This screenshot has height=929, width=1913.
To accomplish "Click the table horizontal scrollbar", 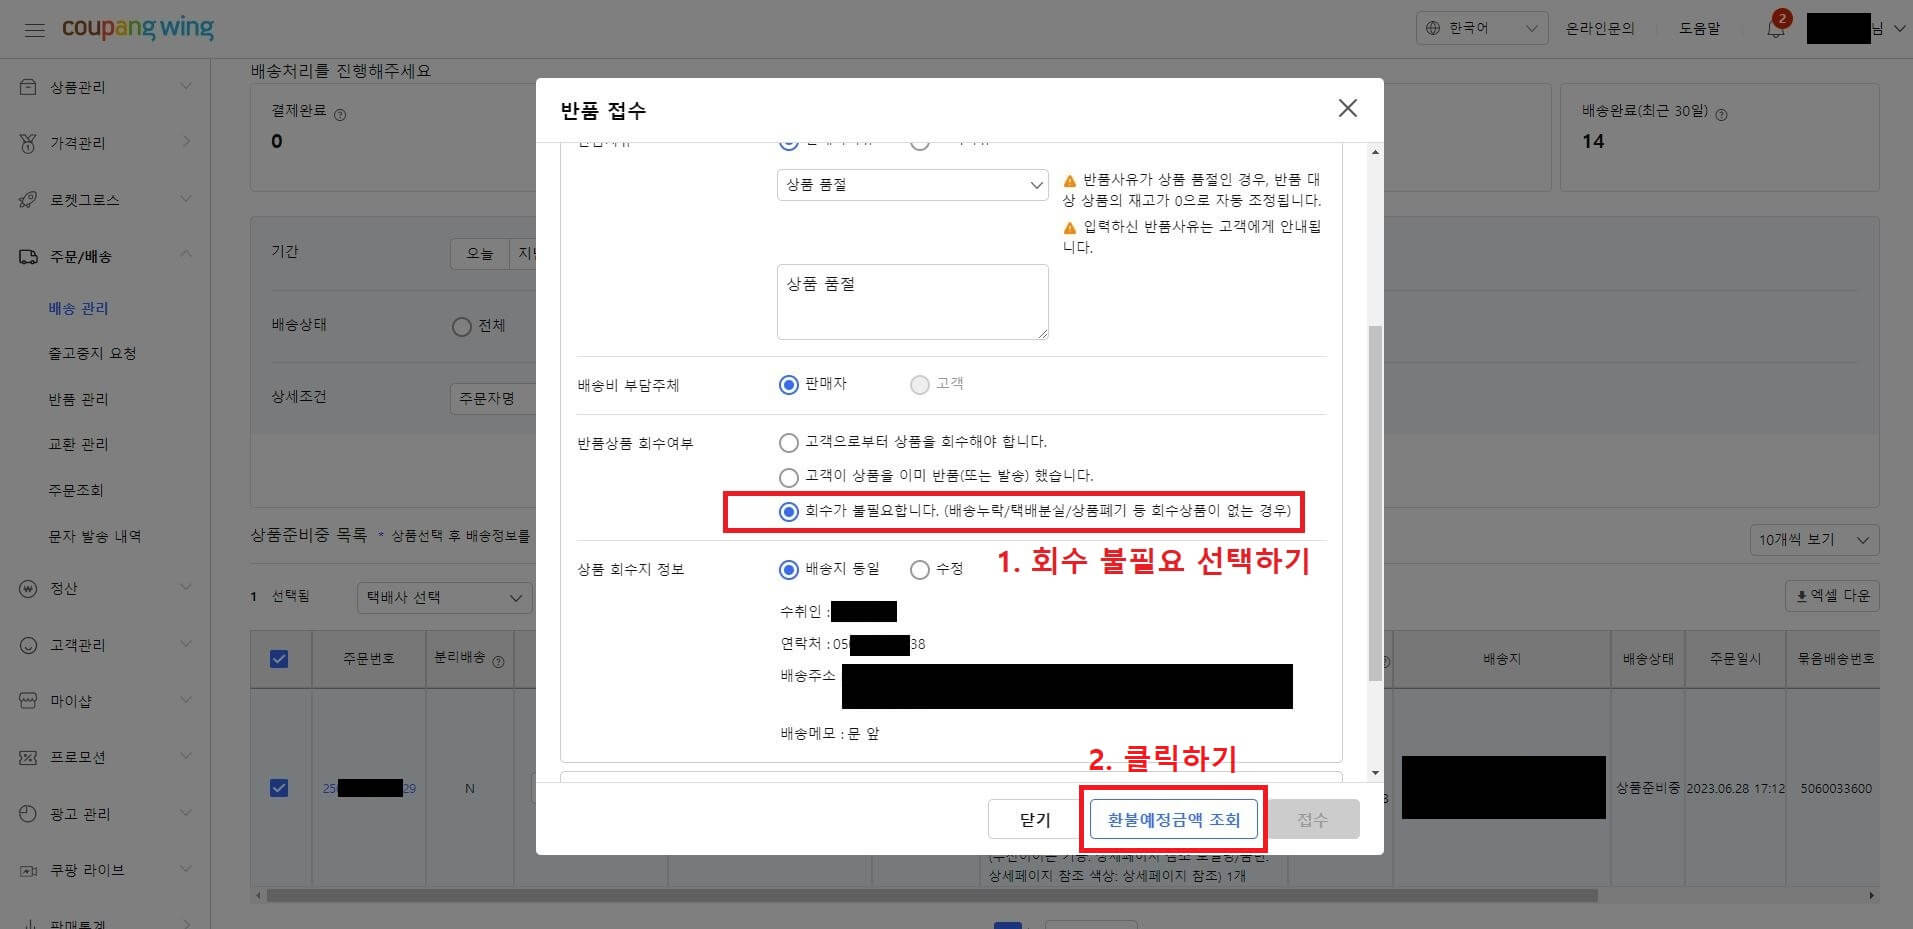I will pos(931,895).
